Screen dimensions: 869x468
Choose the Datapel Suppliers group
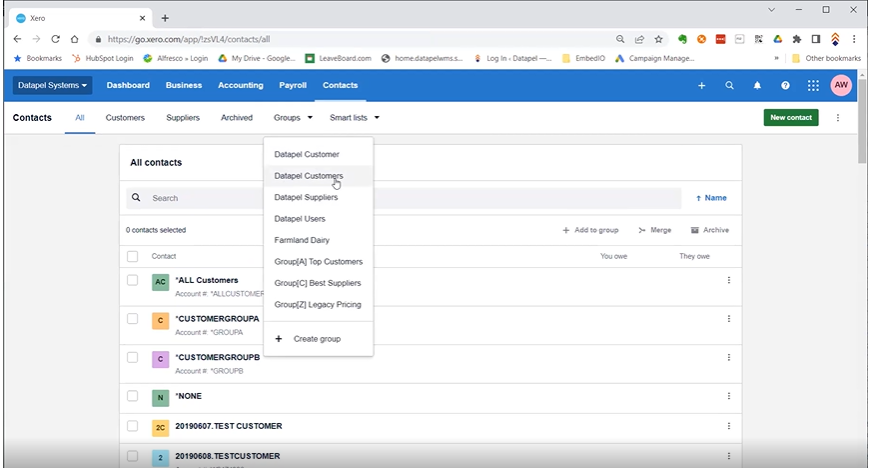318,197
